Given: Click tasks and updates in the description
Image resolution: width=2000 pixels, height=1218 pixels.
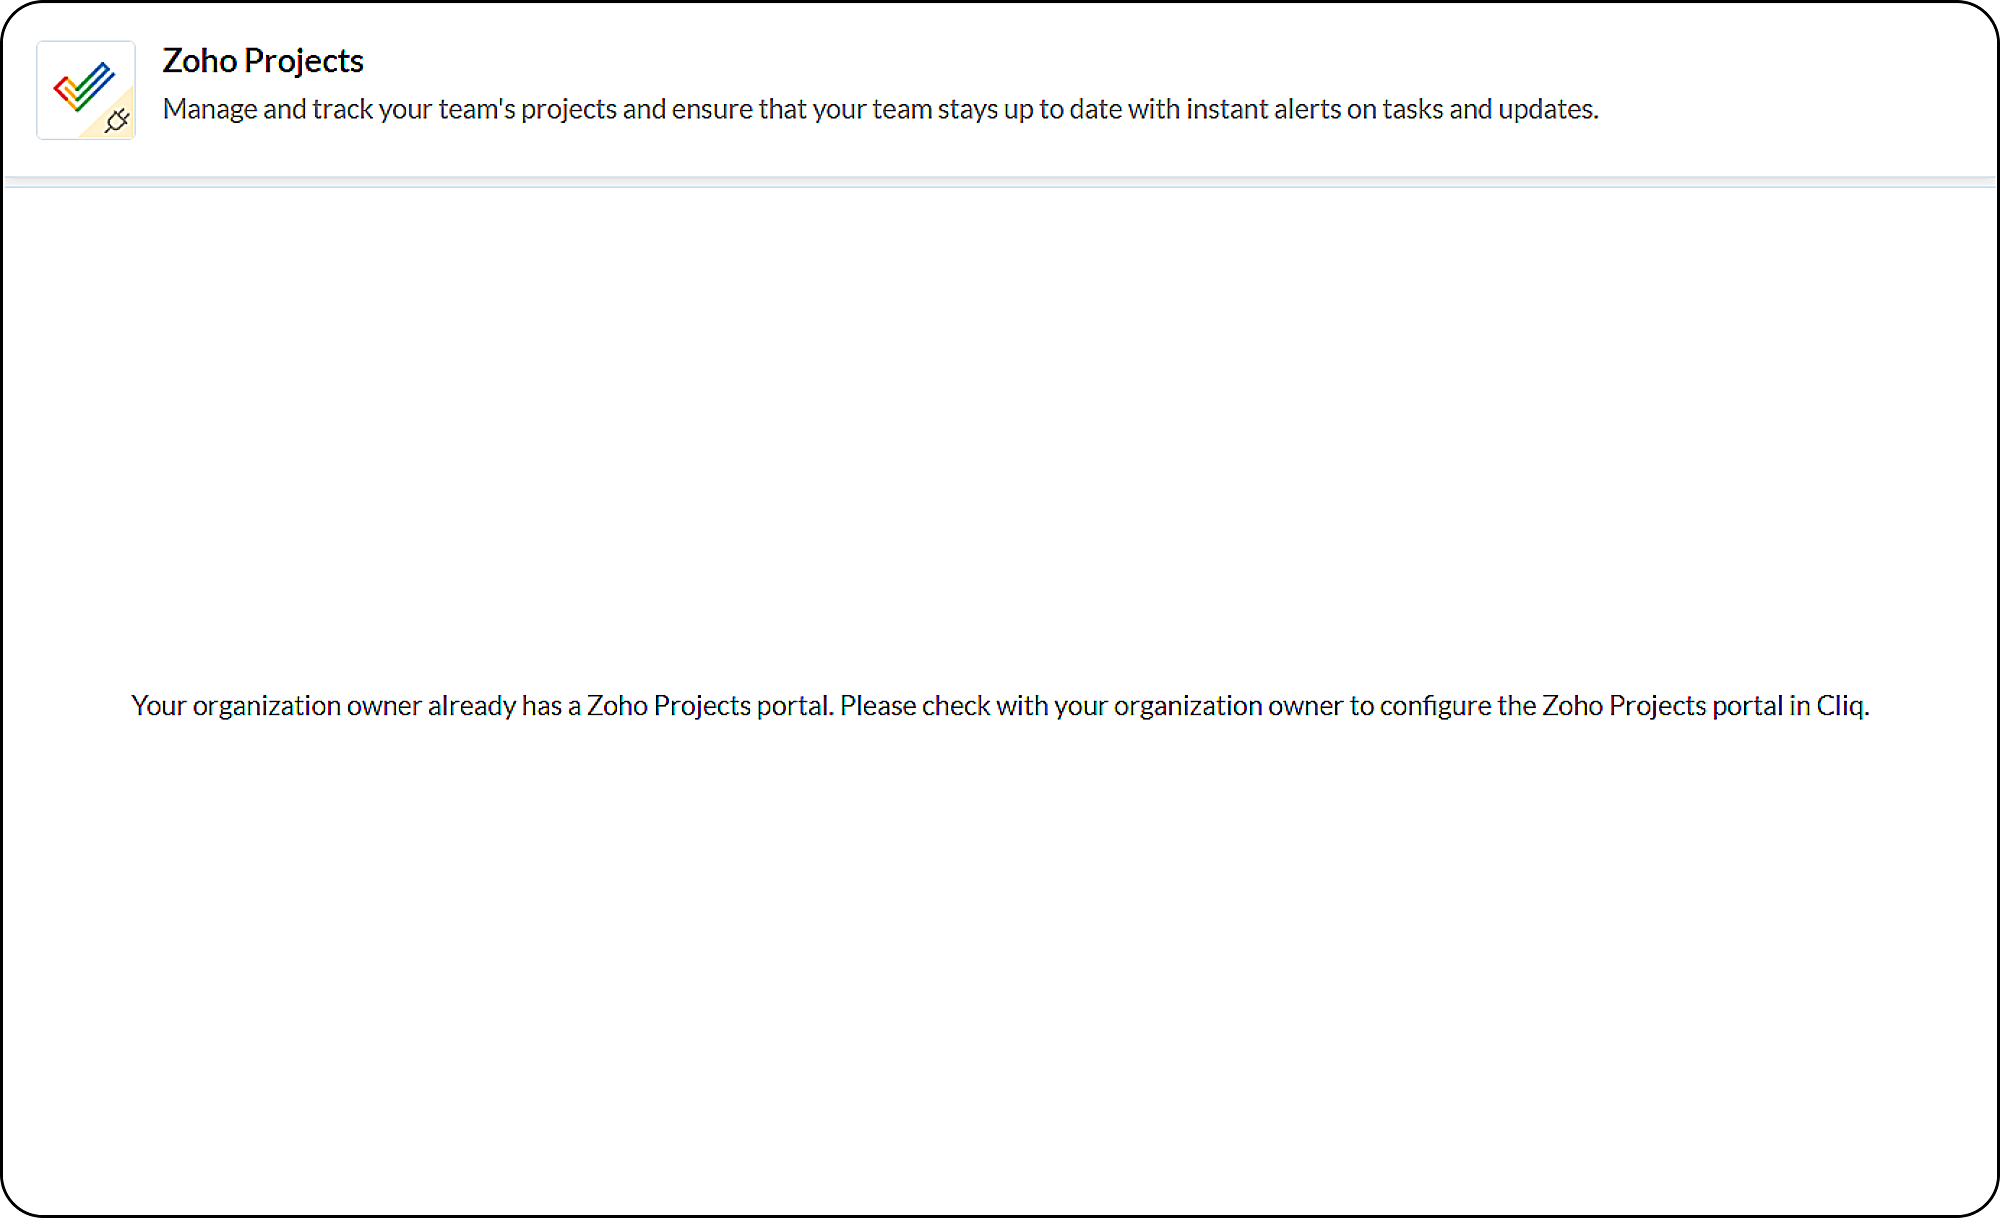Looking at the screenshot, I should [1489, 109].
